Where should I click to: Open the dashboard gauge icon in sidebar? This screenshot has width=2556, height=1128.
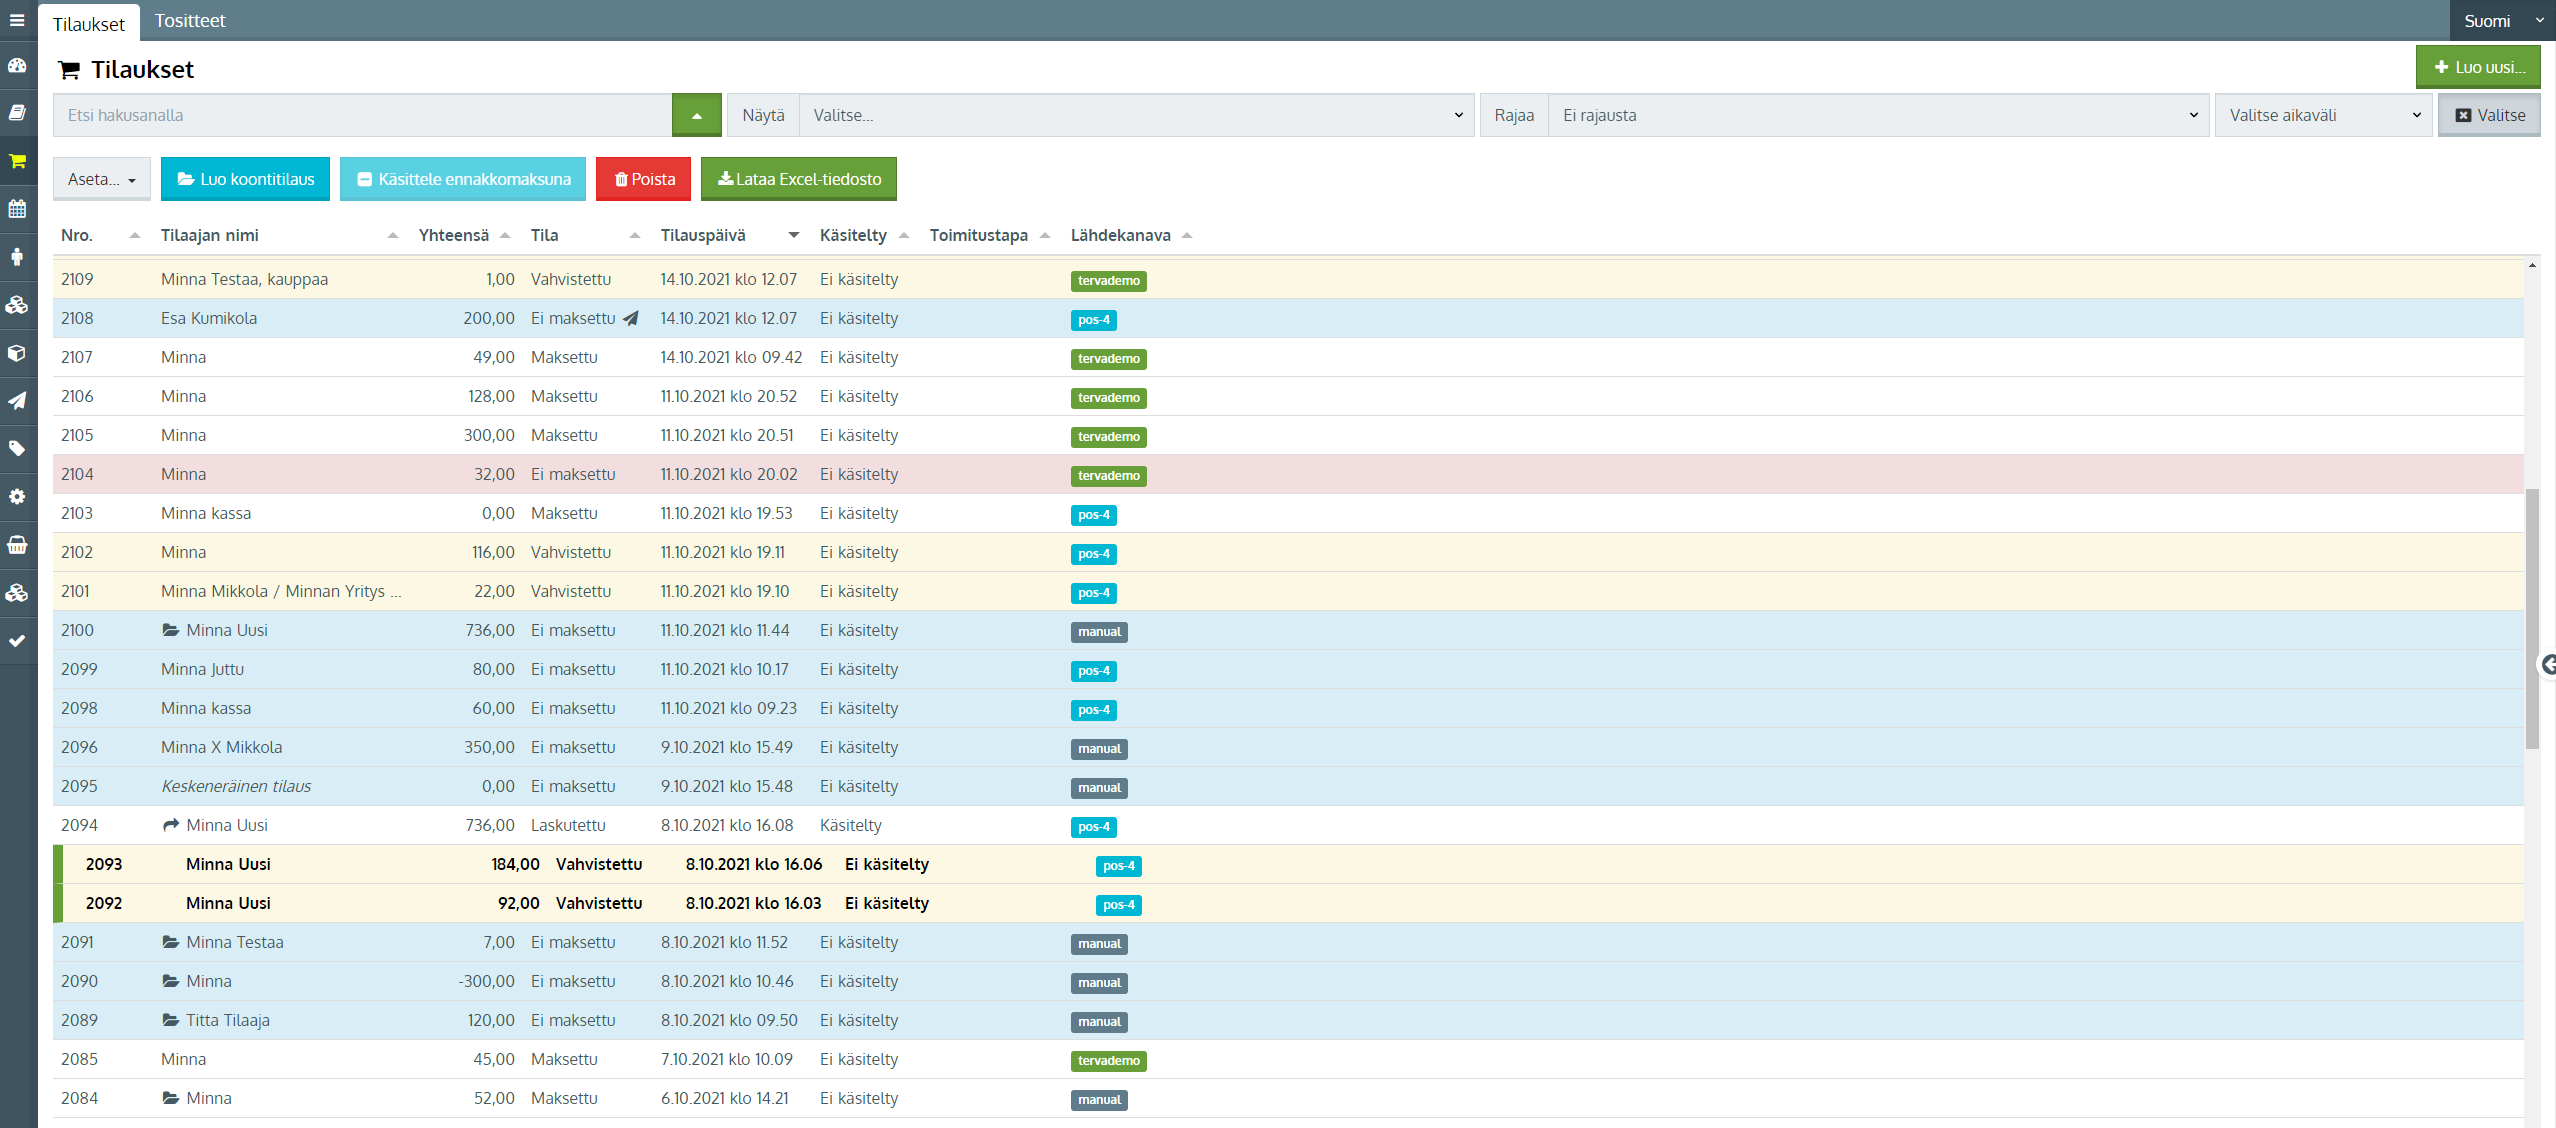[17, 66]
